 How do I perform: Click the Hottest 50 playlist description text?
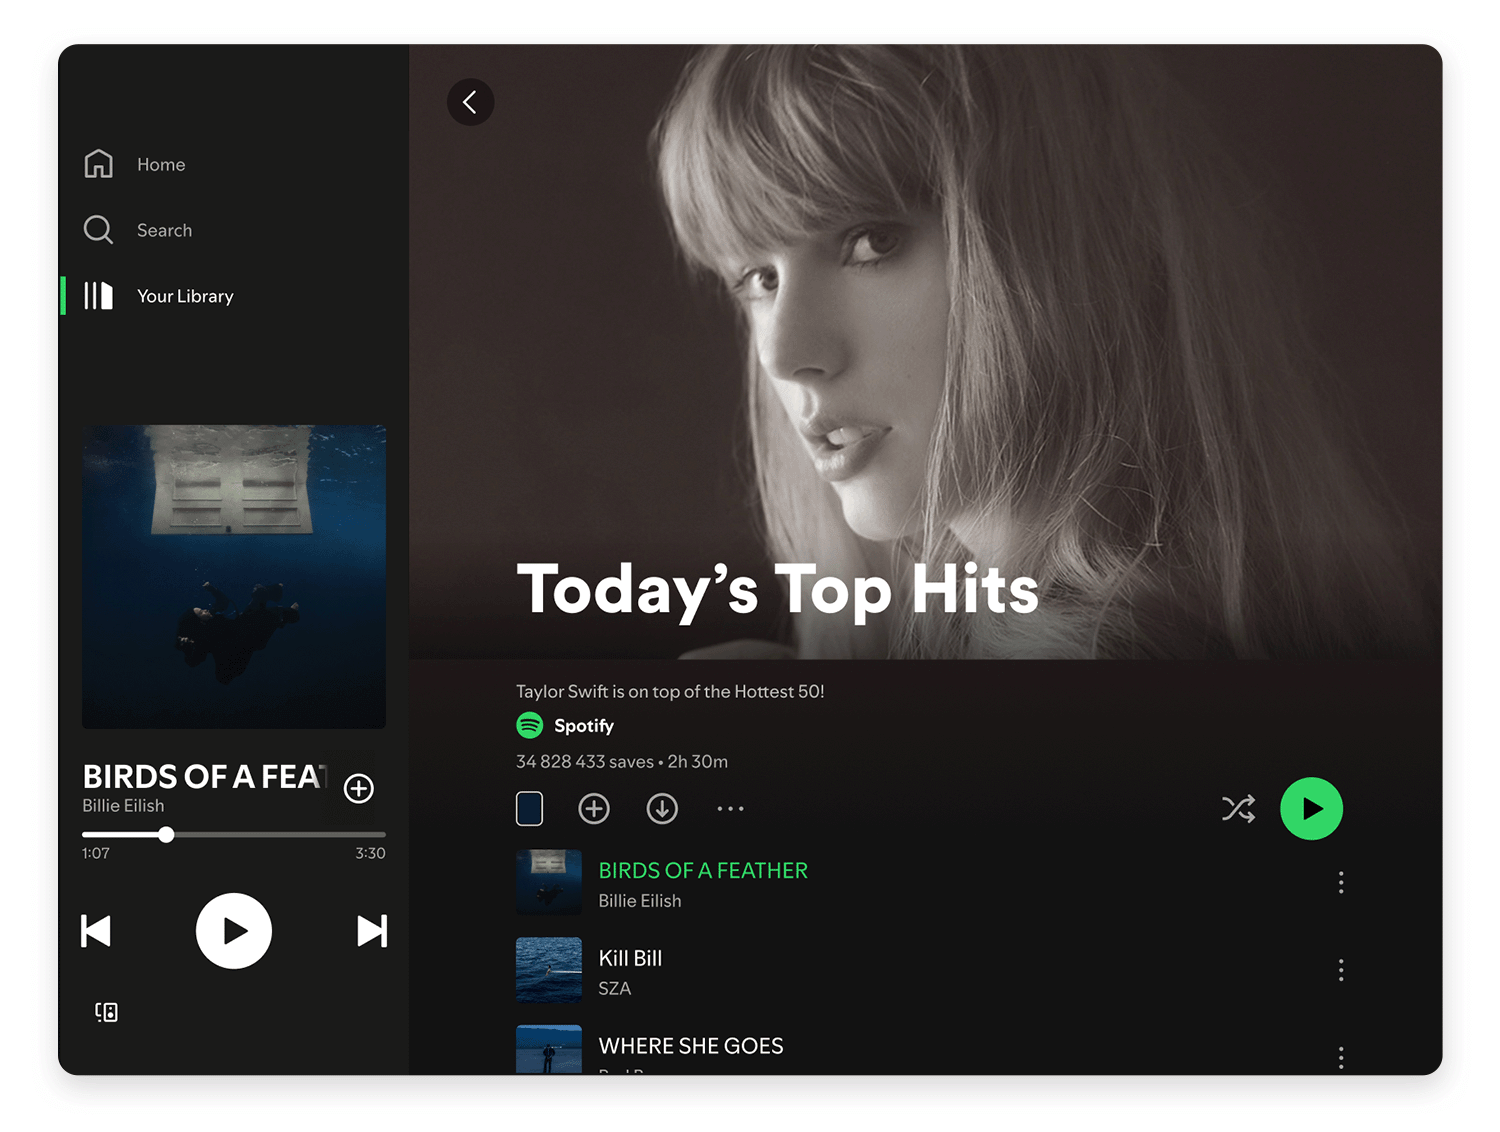pos(670,692)
